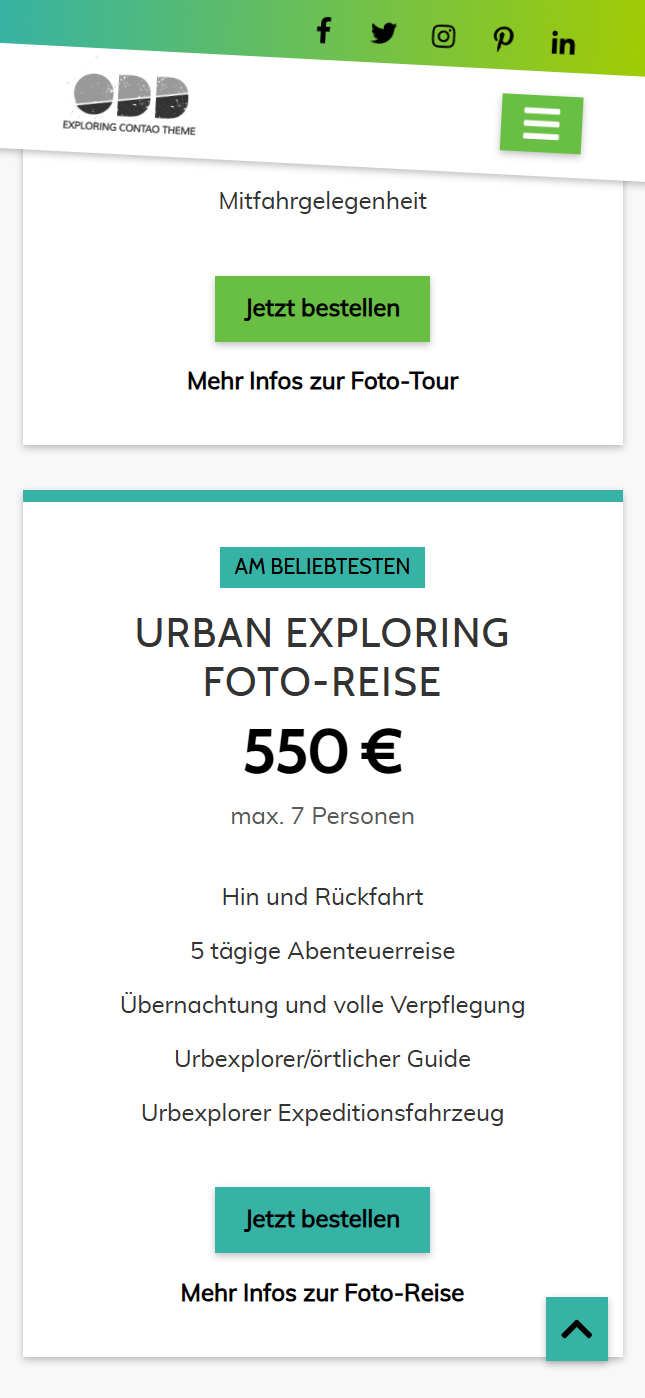The image size is (645, 1398).
Task: Click the 5 tägige Abenteuerreise item
Action: tap(322, 951)
